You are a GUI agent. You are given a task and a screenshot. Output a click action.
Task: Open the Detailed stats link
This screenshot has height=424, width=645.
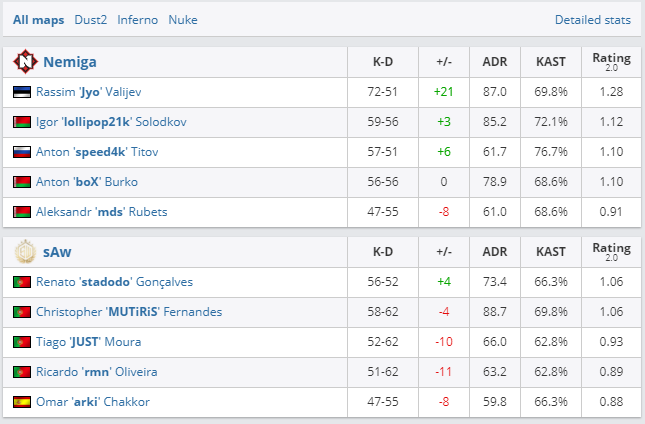point(593,19)
